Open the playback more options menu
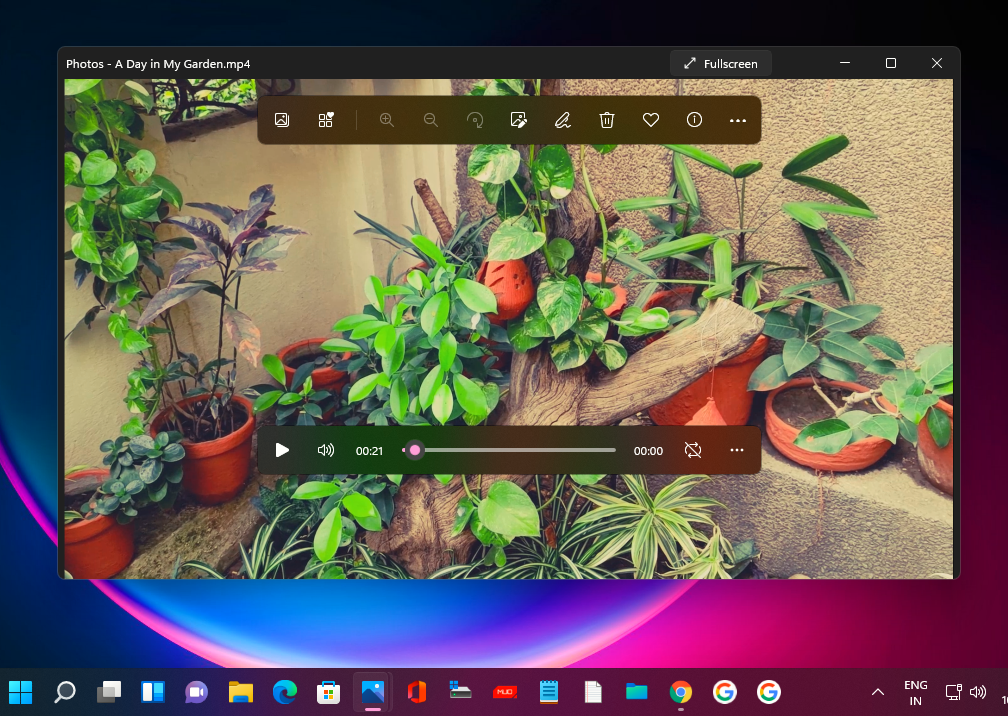The width and height of the screenshot is (1008, 716). [x=737, y=450]
